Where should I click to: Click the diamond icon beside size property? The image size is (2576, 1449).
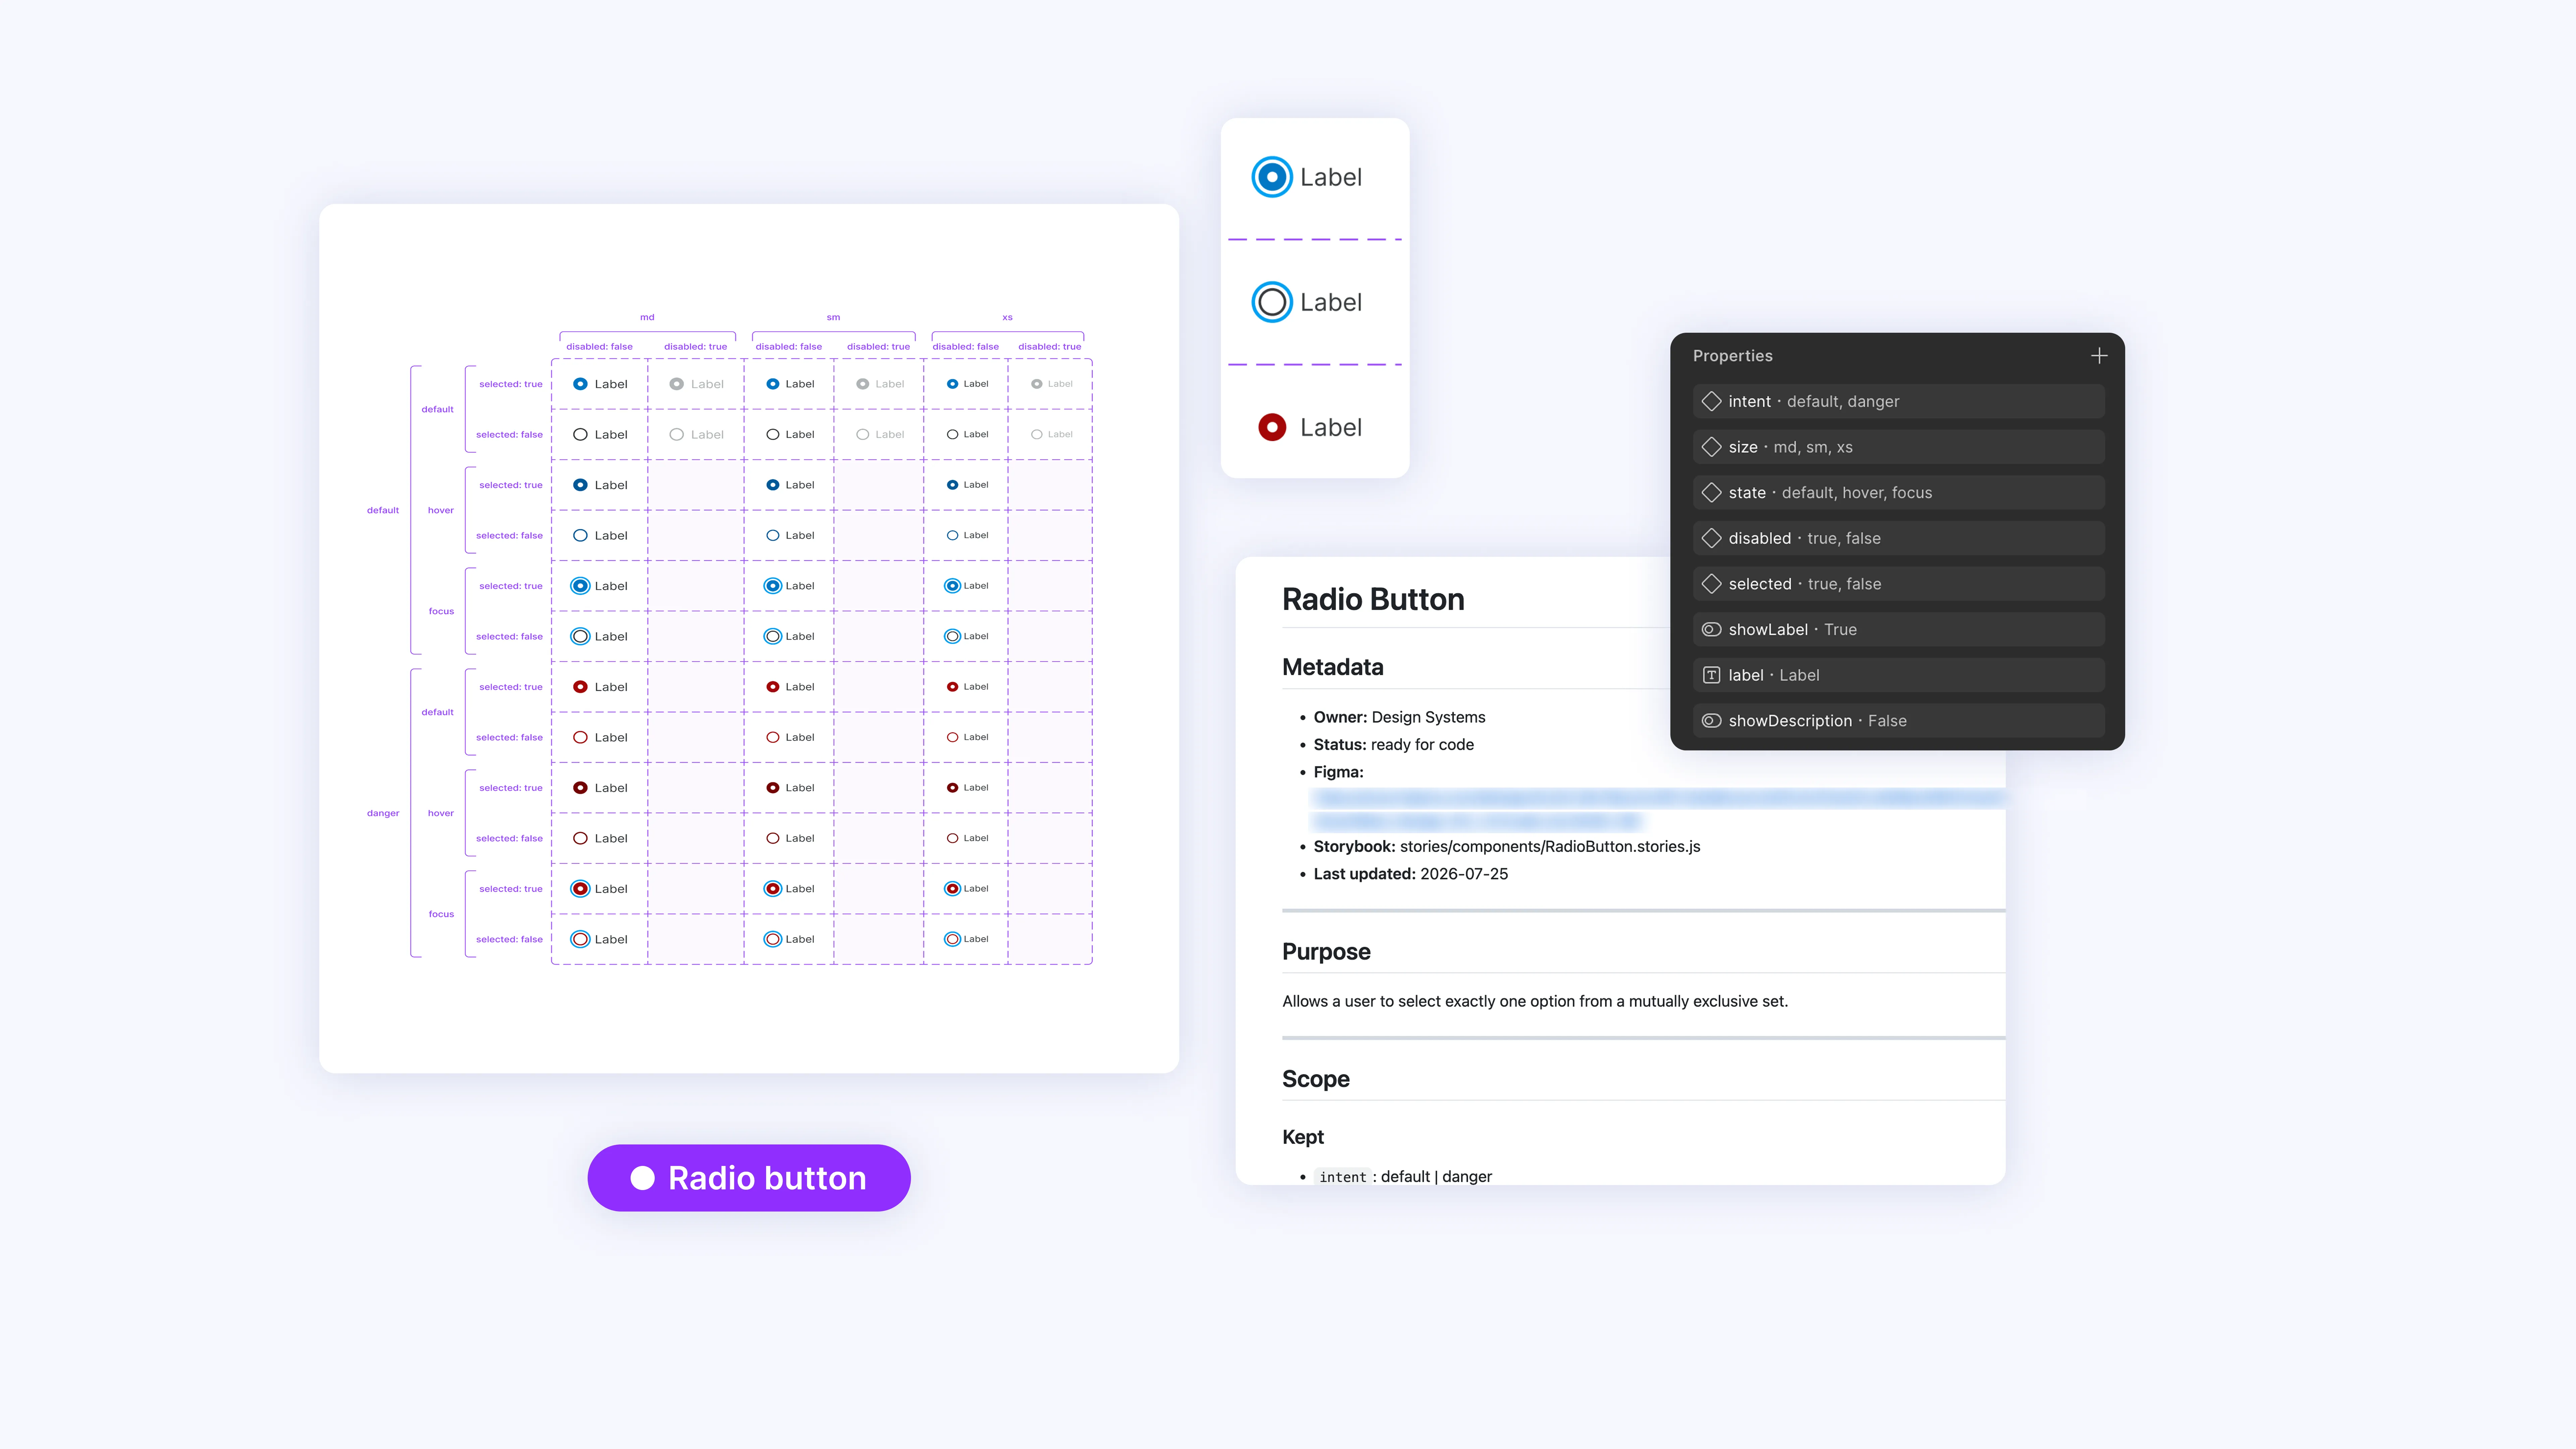[1711, 447]
